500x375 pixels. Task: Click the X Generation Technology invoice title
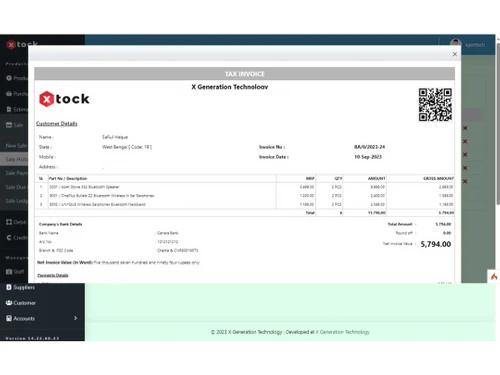(230, 87)
